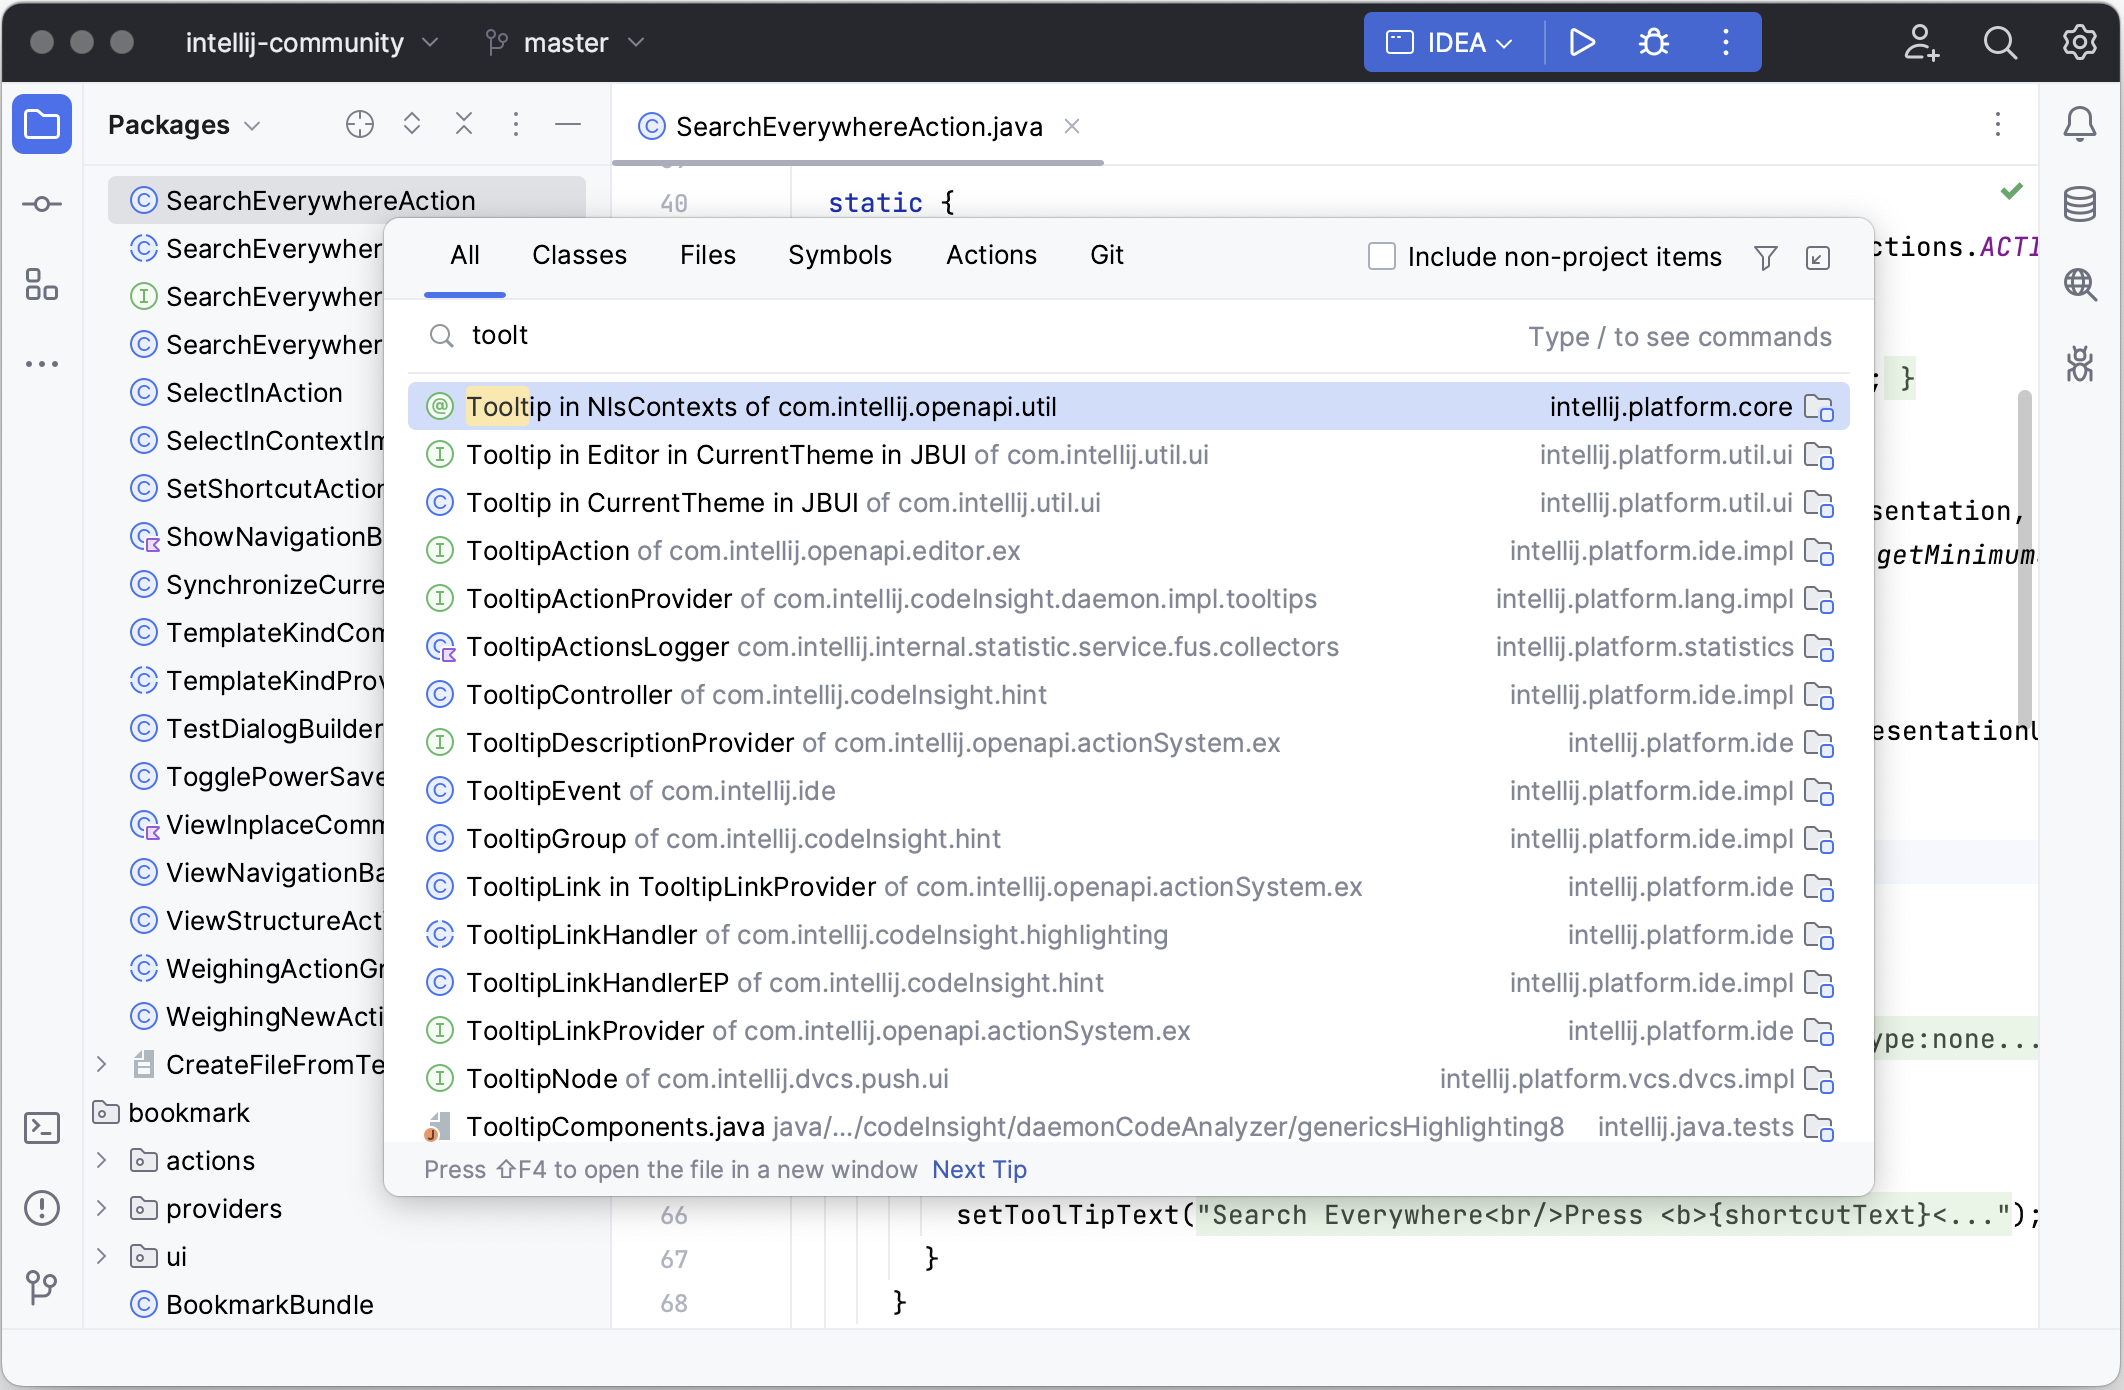Open the master branch dropdown
The width and height of the screenshot is (2124, 1390).
coord(566,42)
